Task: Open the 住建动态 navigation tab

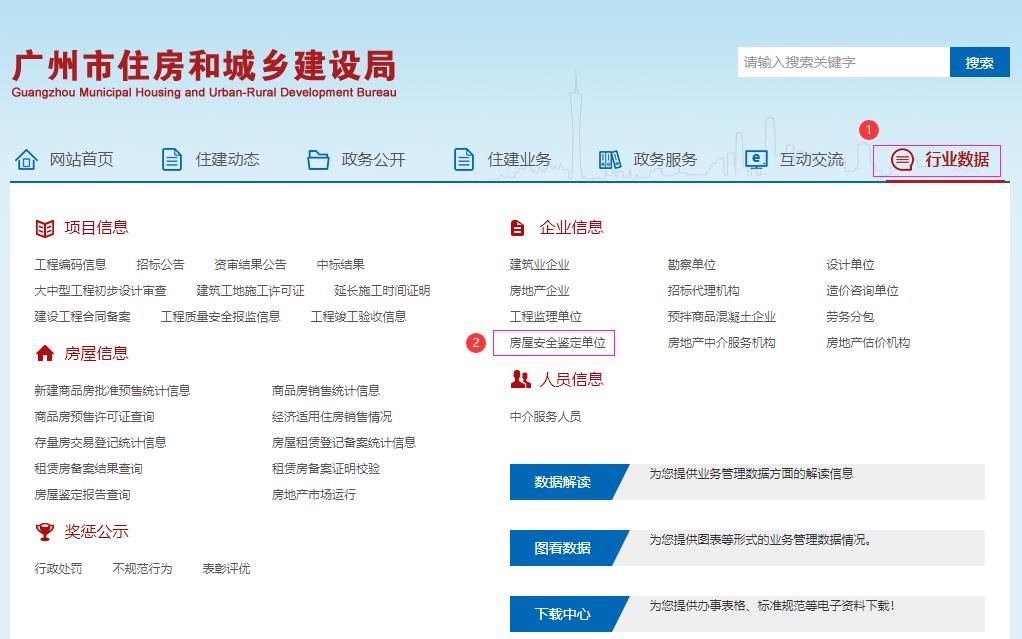Action: pyautogui.click(x=227, y=159)
